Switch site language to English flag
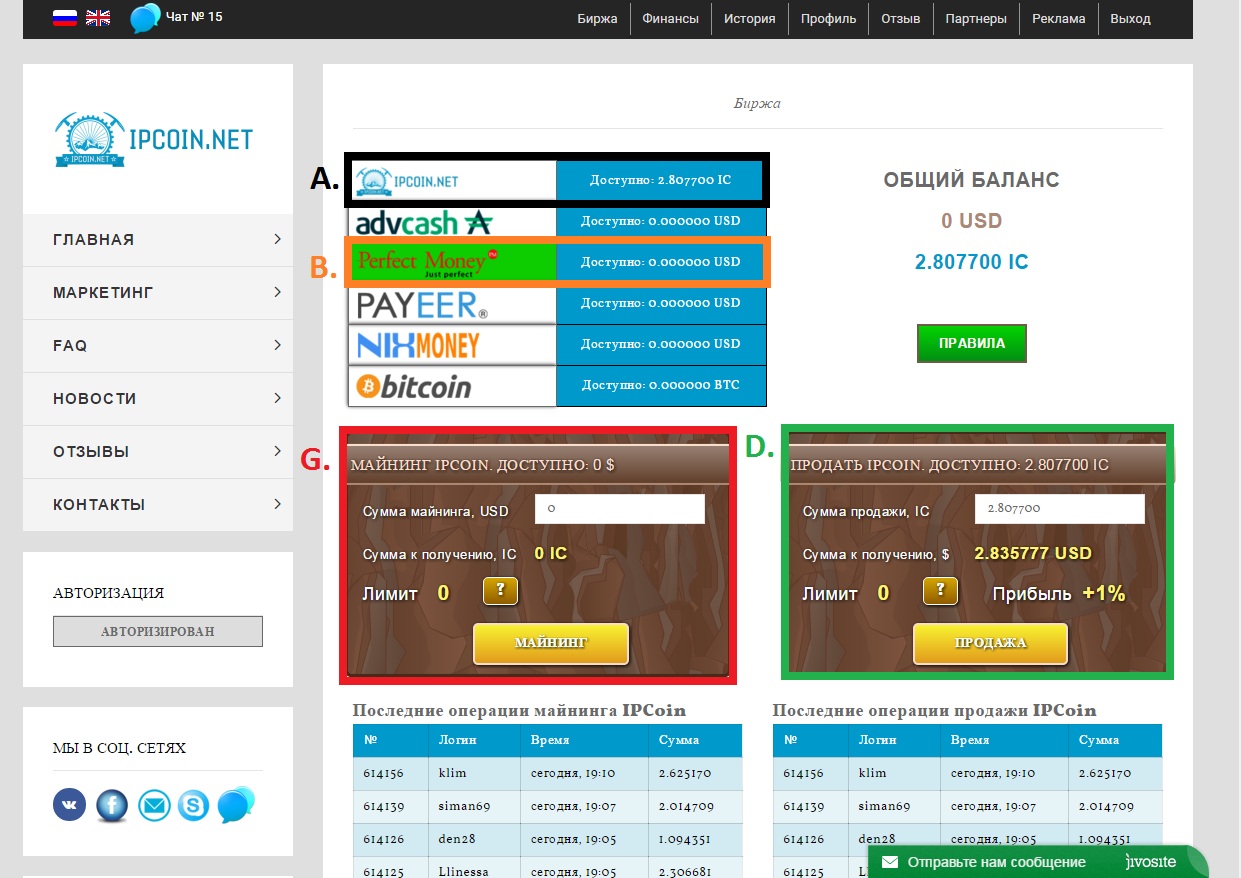The image size is (1241, 878). tap(98, 18)
